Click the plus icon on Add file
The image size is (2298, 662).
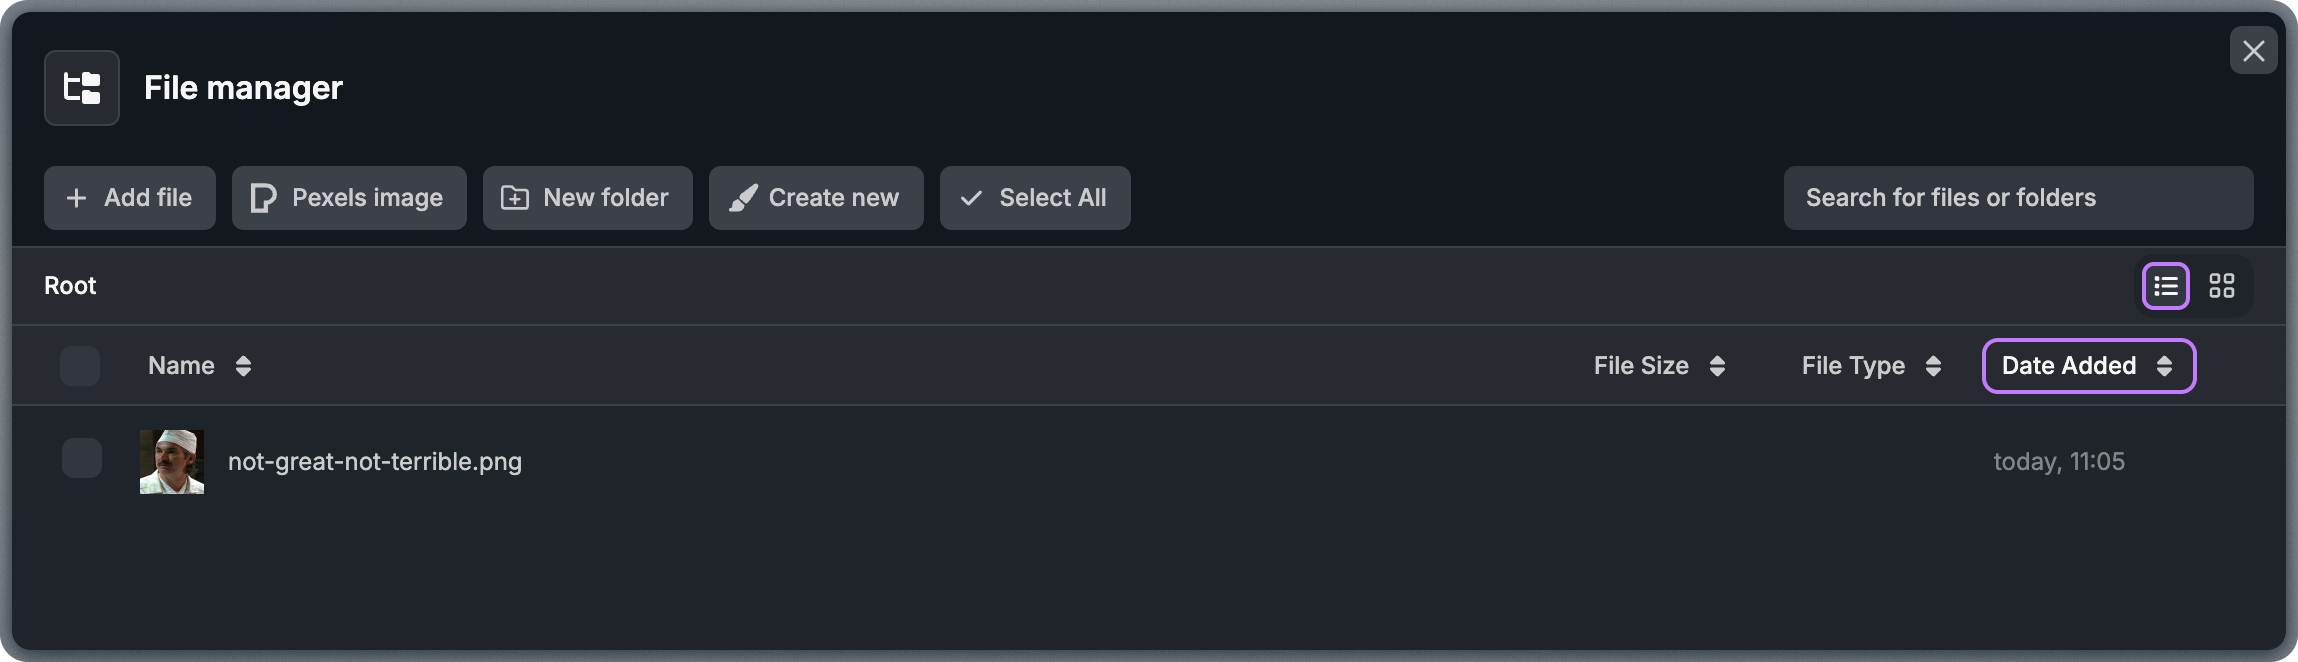77,198
